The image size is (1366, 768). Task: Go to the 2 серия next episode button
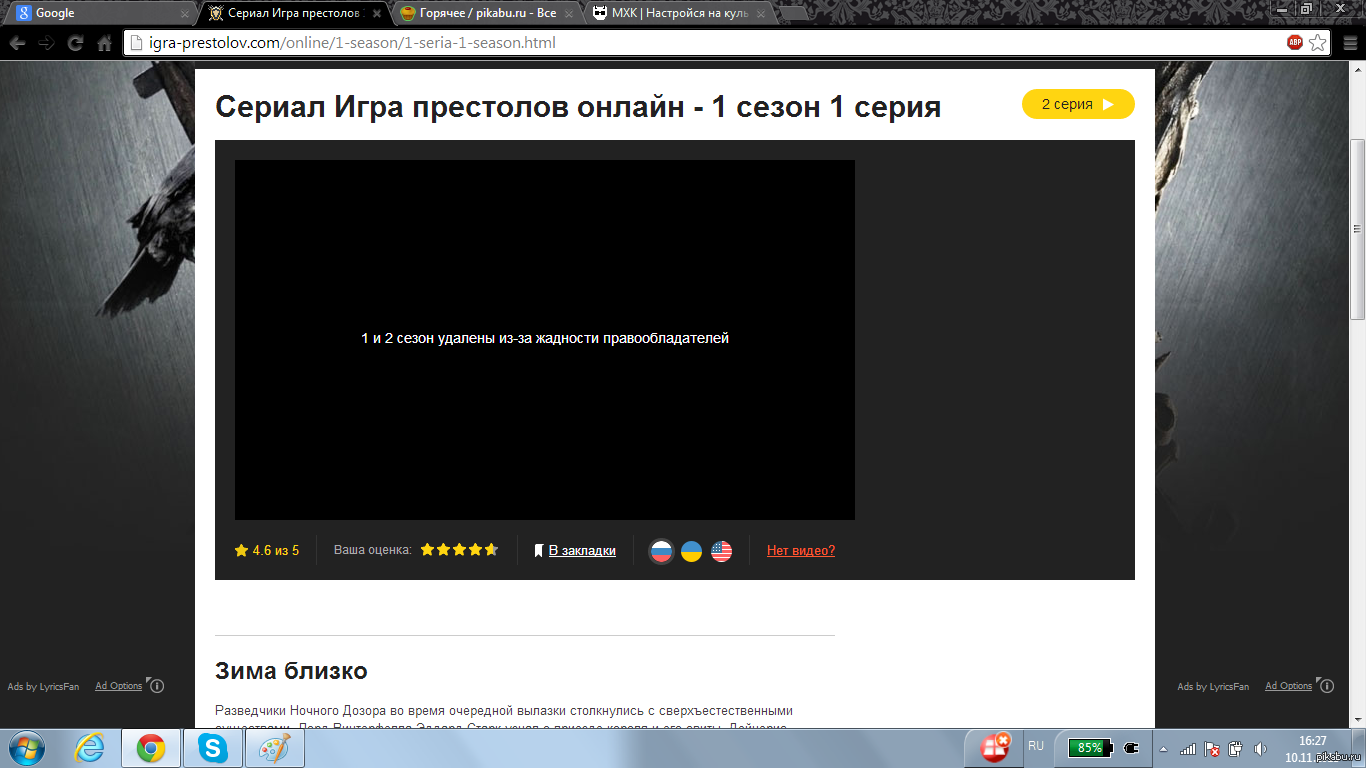pyautogui.click(x=1078, y=104)
